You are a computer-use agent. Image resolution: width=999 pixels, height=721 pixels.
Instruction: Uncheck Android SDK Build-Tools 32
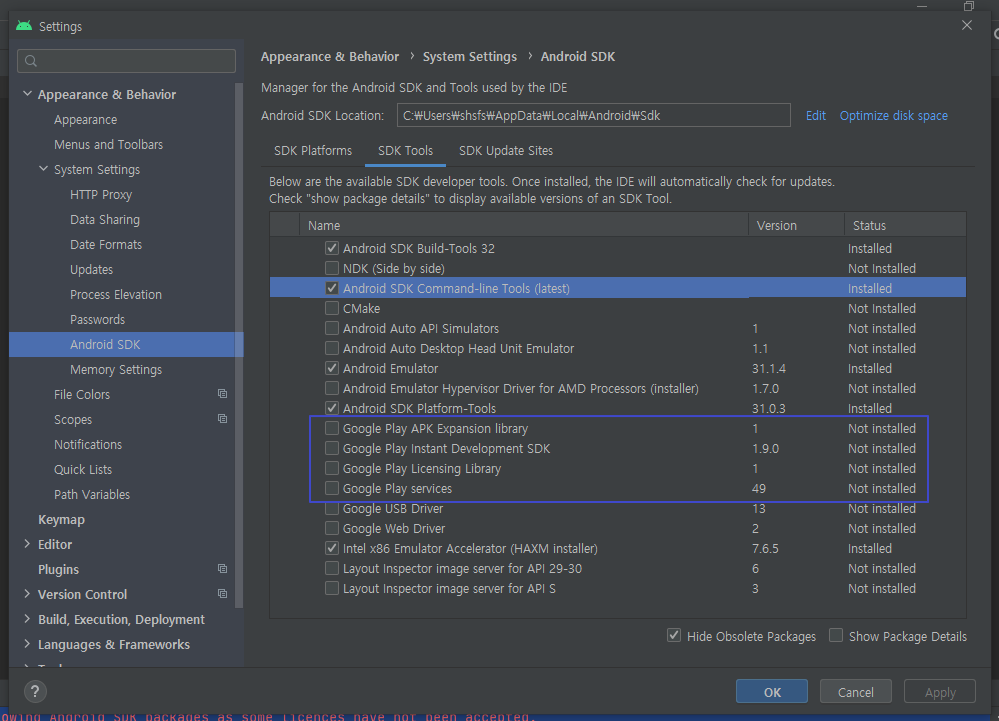point(331,248)
